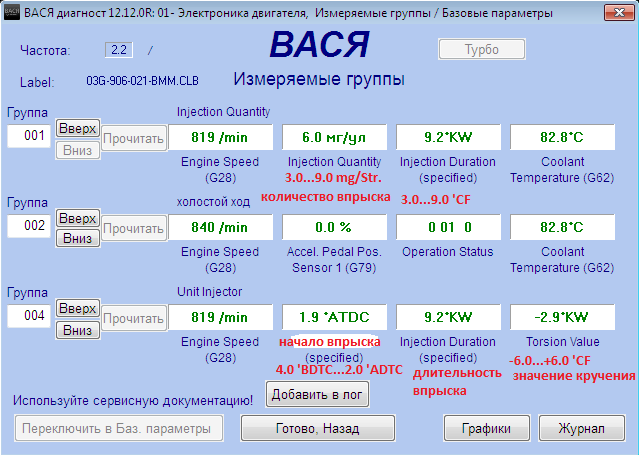The height and width of the screenshot is (455, 639).
Task: Click the Частота value field 2.2
Action: point(121,49)
